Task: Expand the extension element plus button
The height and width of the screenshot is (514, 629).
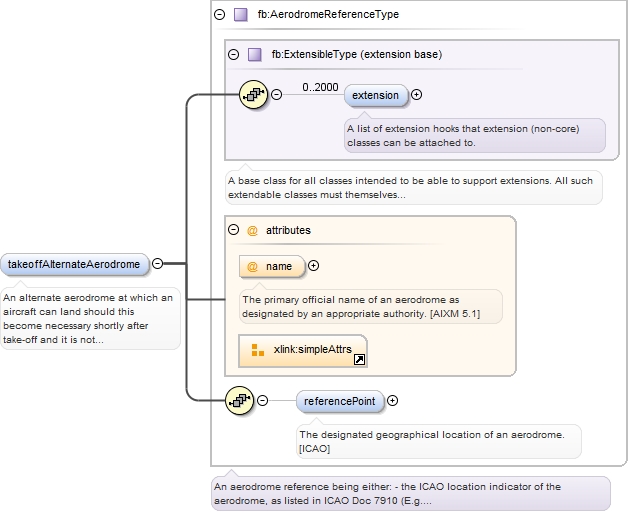Action: [417, 95]
